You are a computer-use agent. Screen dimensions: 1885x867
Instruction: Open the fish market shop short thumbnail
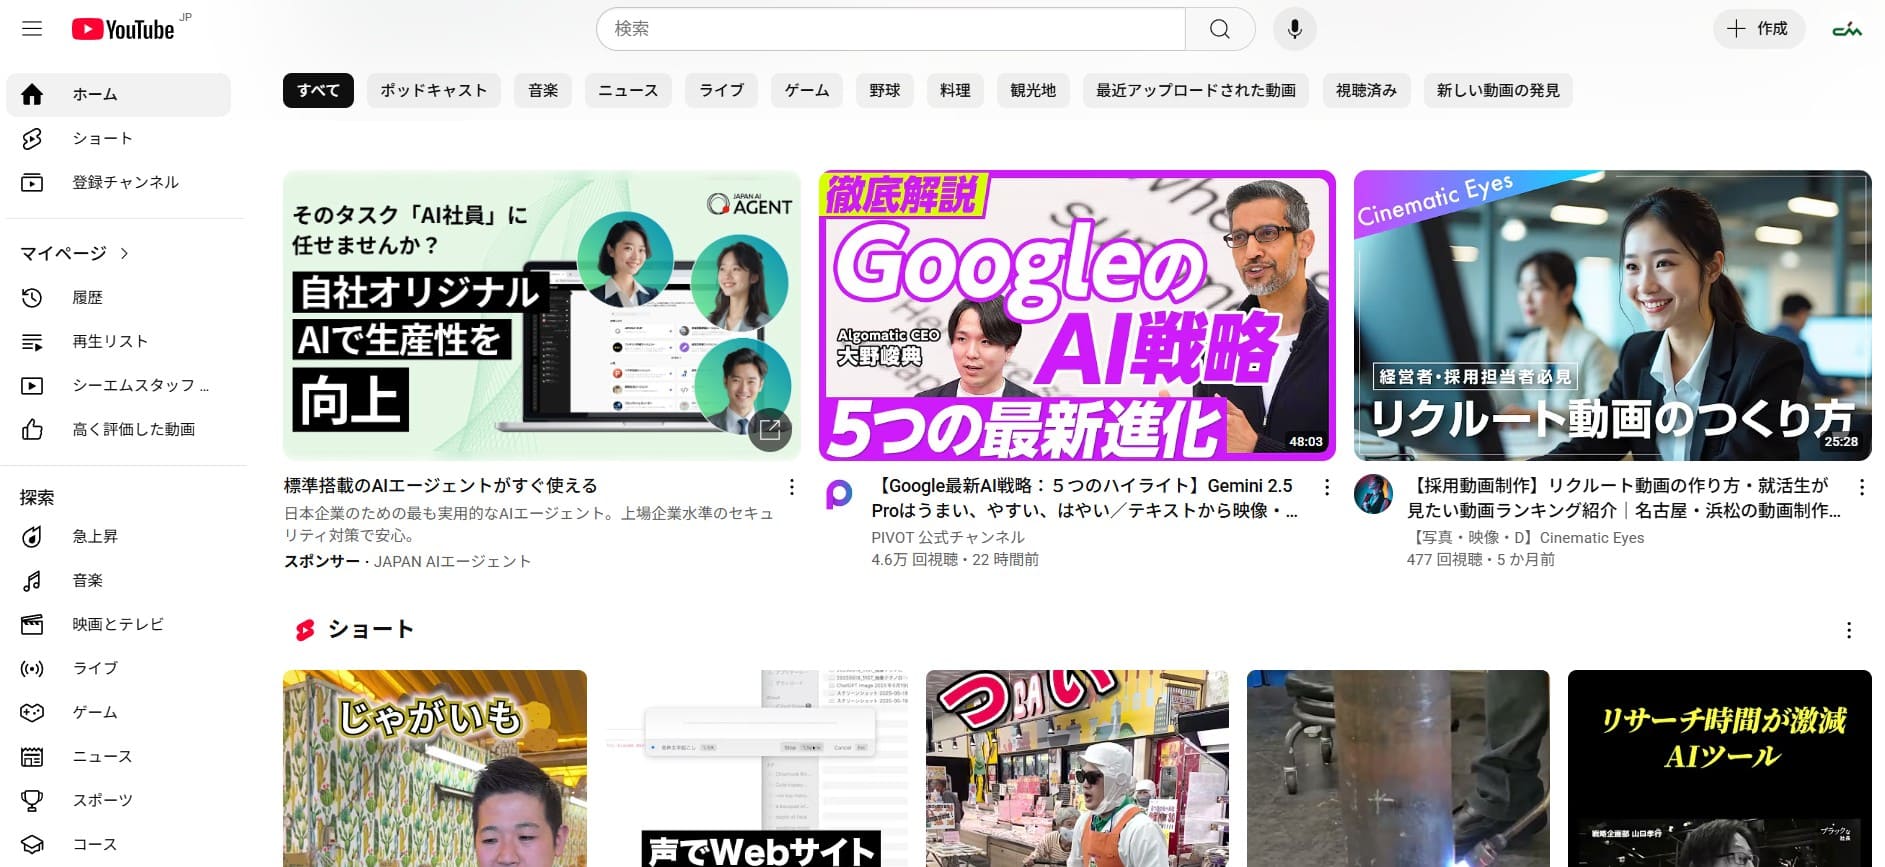[x=1077, y=768]
